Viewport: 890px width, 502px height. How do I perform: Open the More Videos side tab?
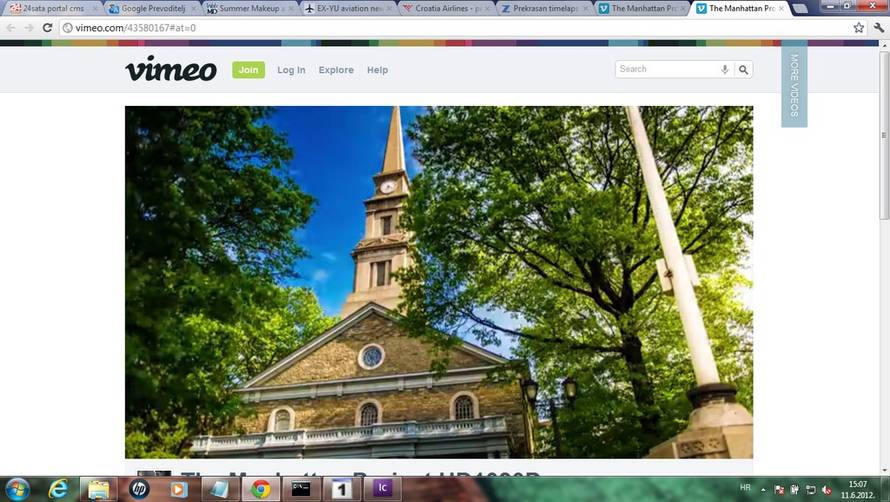(794, 85)
